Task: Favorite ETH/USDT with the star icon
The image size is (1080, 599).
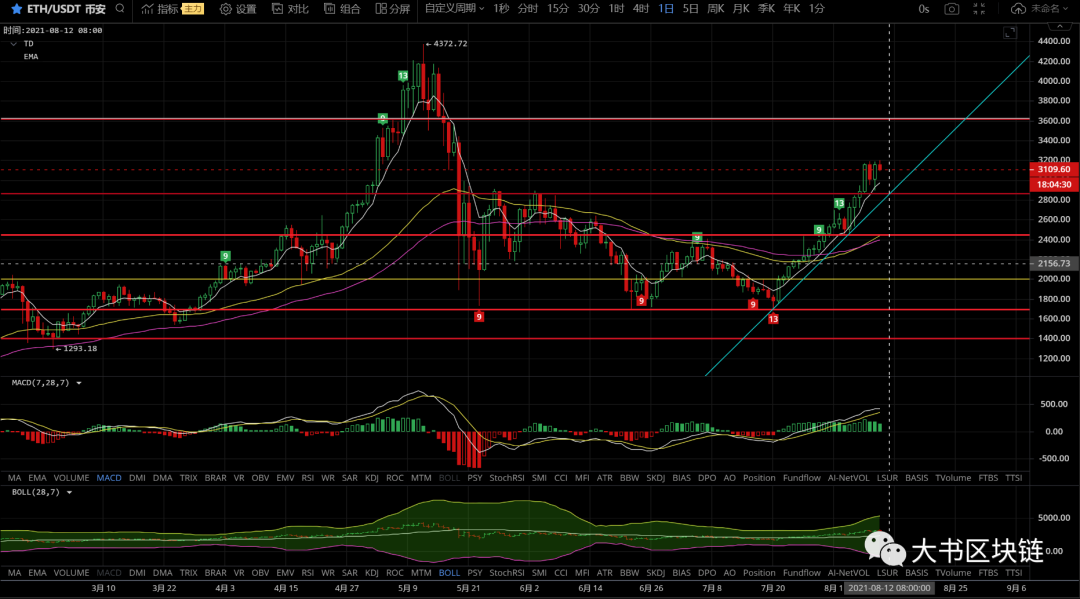Action: coord(17,9)
